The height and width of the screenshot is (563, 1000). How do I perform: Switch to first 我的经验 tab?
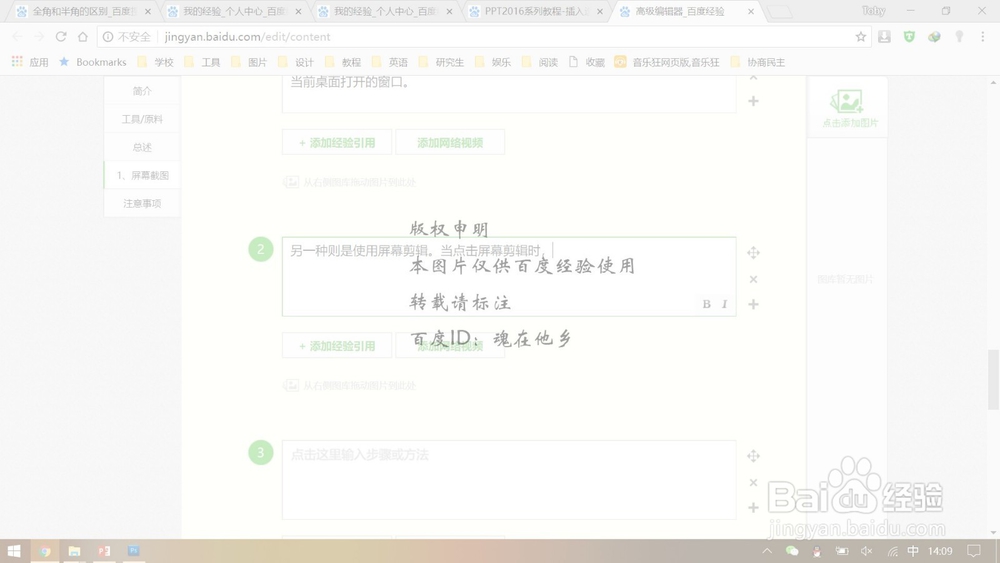pyautogui.click(x=233, y=11)
